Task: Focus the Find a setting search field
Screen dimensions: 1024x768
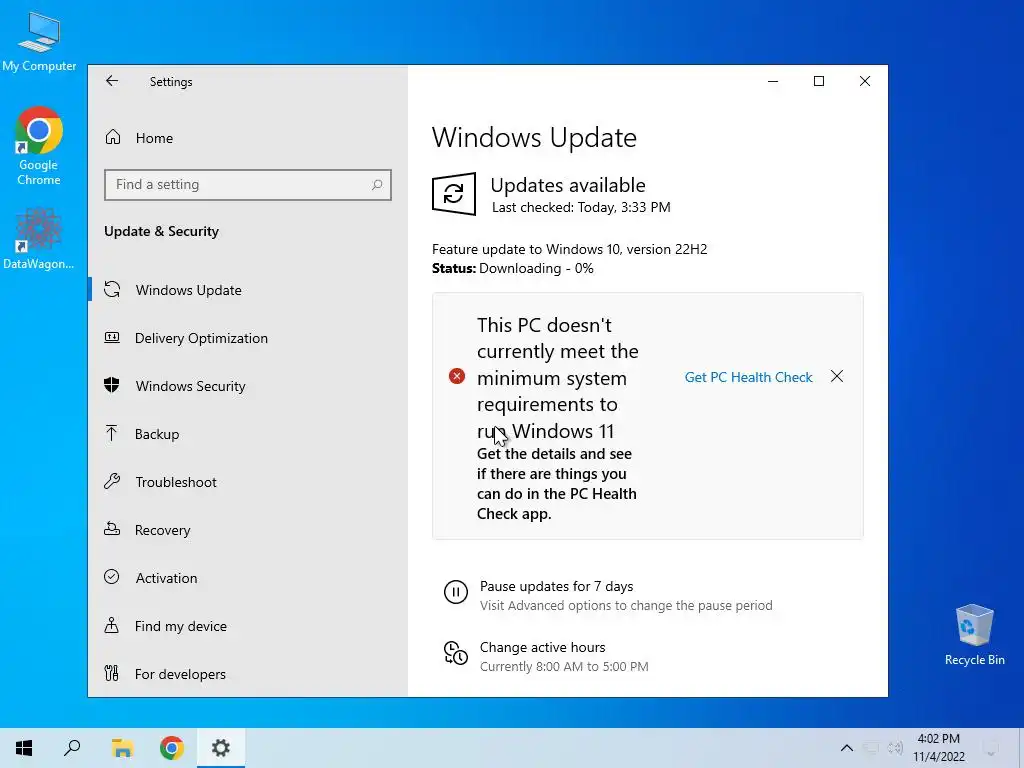Action: (248, 185)
